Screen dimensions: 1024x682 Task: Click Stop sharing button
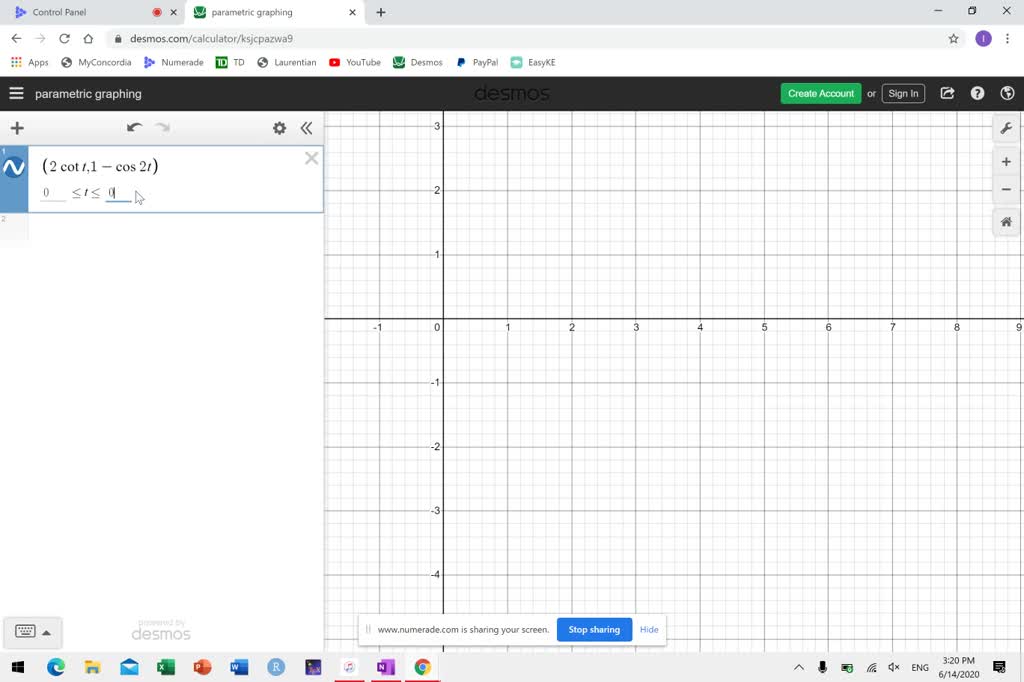click(x=594, y=630)
